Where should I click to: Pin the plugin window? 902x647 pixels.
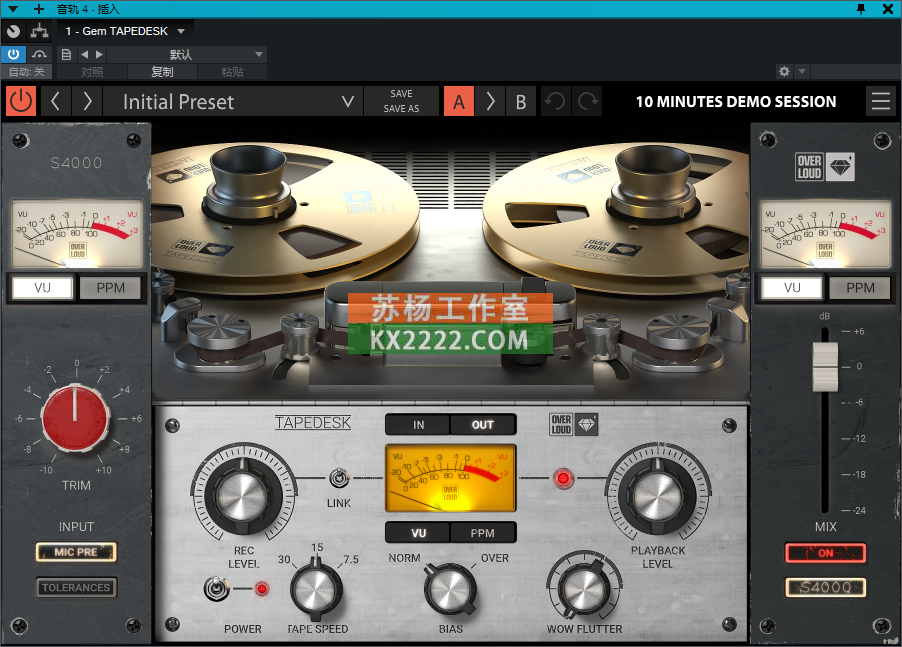(x=861, y=9)
